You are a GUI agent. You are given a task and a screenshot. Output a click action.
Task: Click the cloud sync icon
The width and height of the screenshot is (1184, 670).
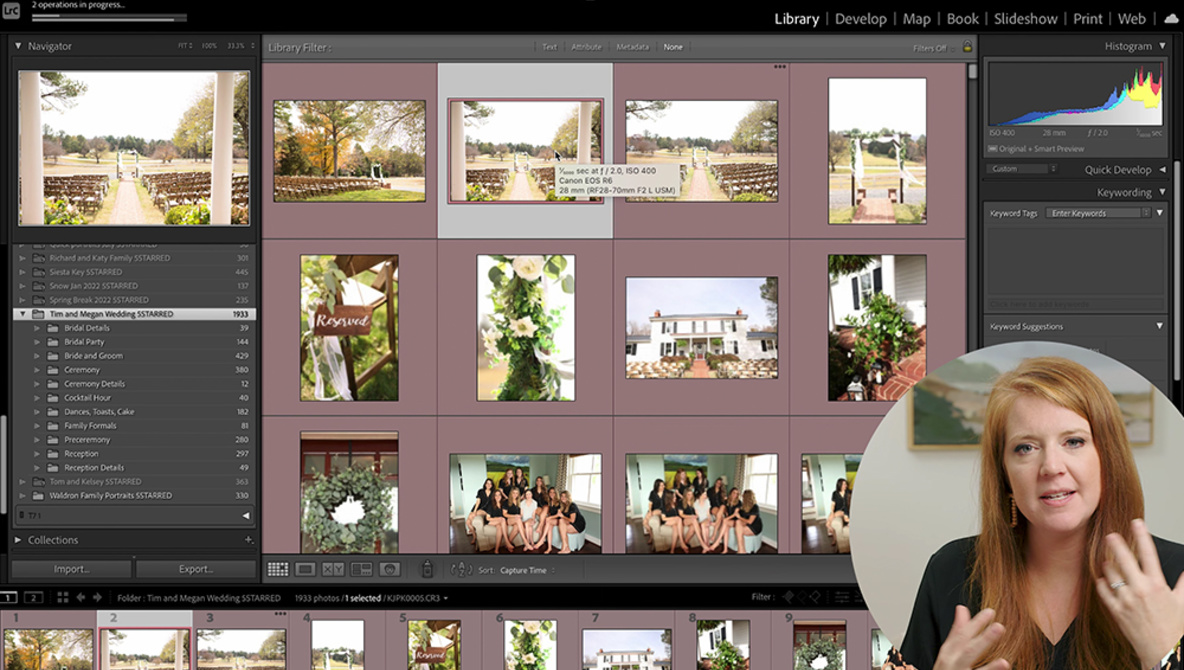tap(1171, 19)
